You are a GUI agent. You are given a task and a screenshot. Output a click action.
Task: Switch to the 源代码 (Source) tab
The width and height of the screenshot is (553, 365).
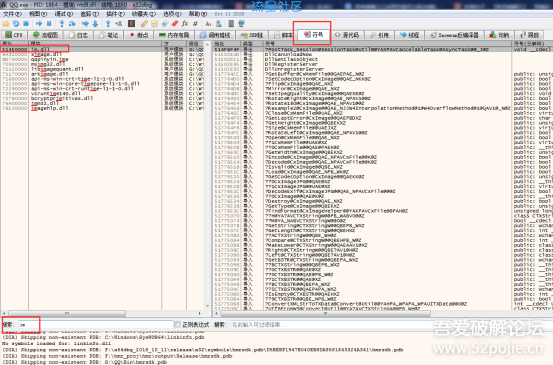(347, 35)
